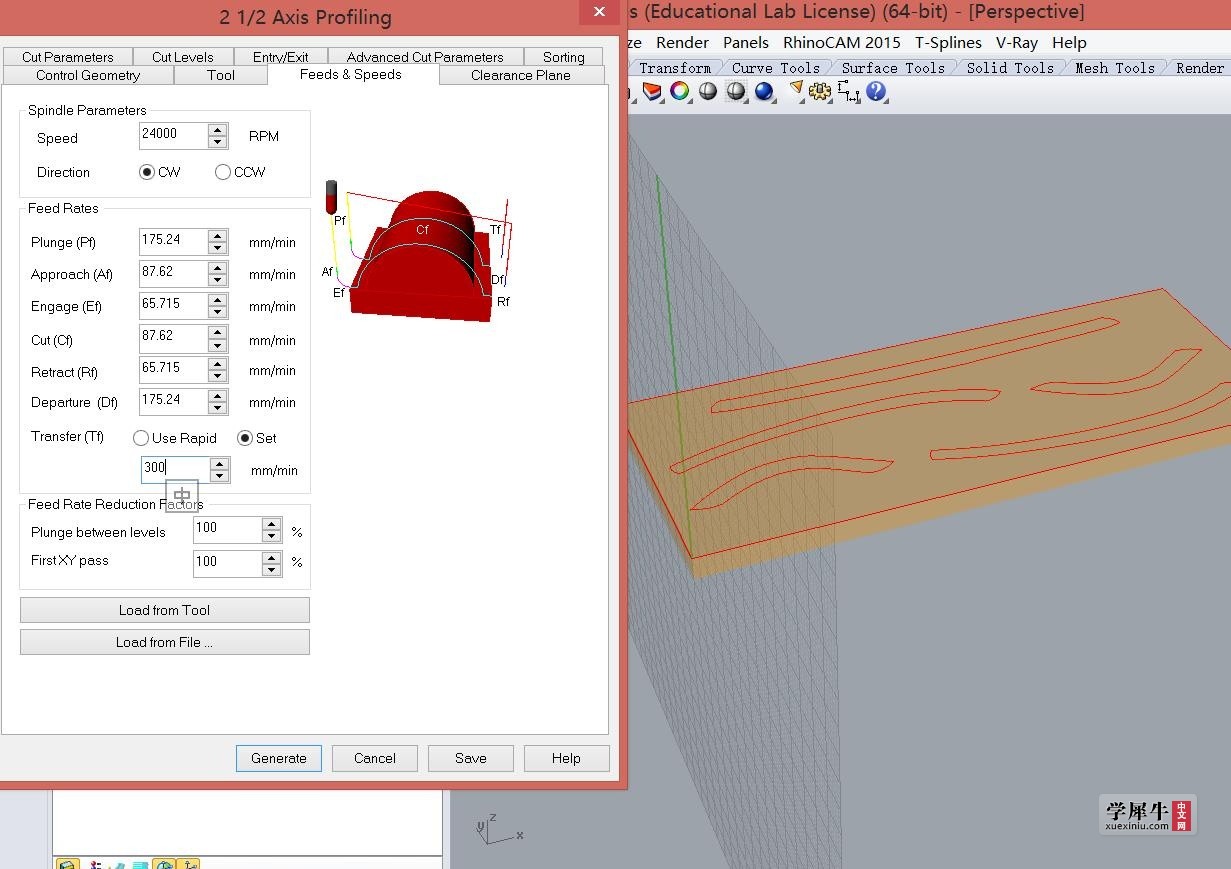Click the Generate button
1231x869 pixels.
click(279, 758)
